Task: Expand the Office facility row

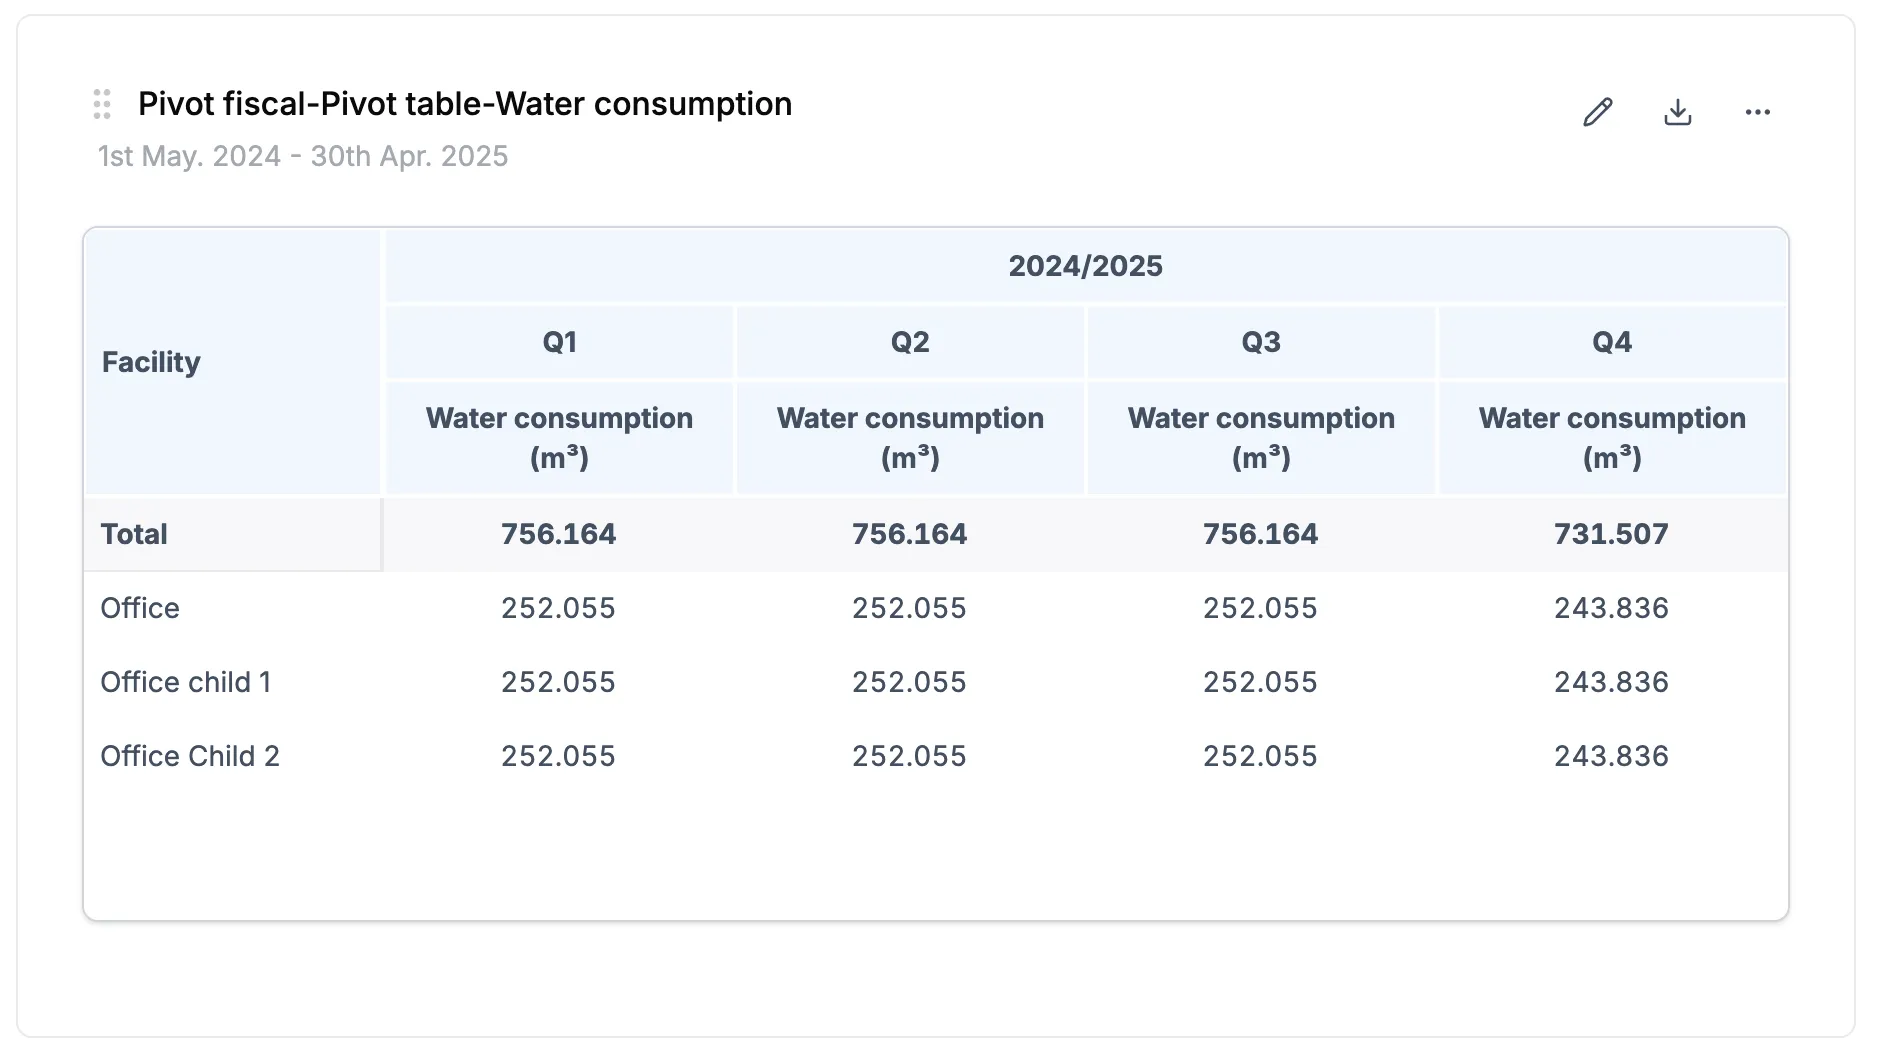Action: click(x=139, y=607)
